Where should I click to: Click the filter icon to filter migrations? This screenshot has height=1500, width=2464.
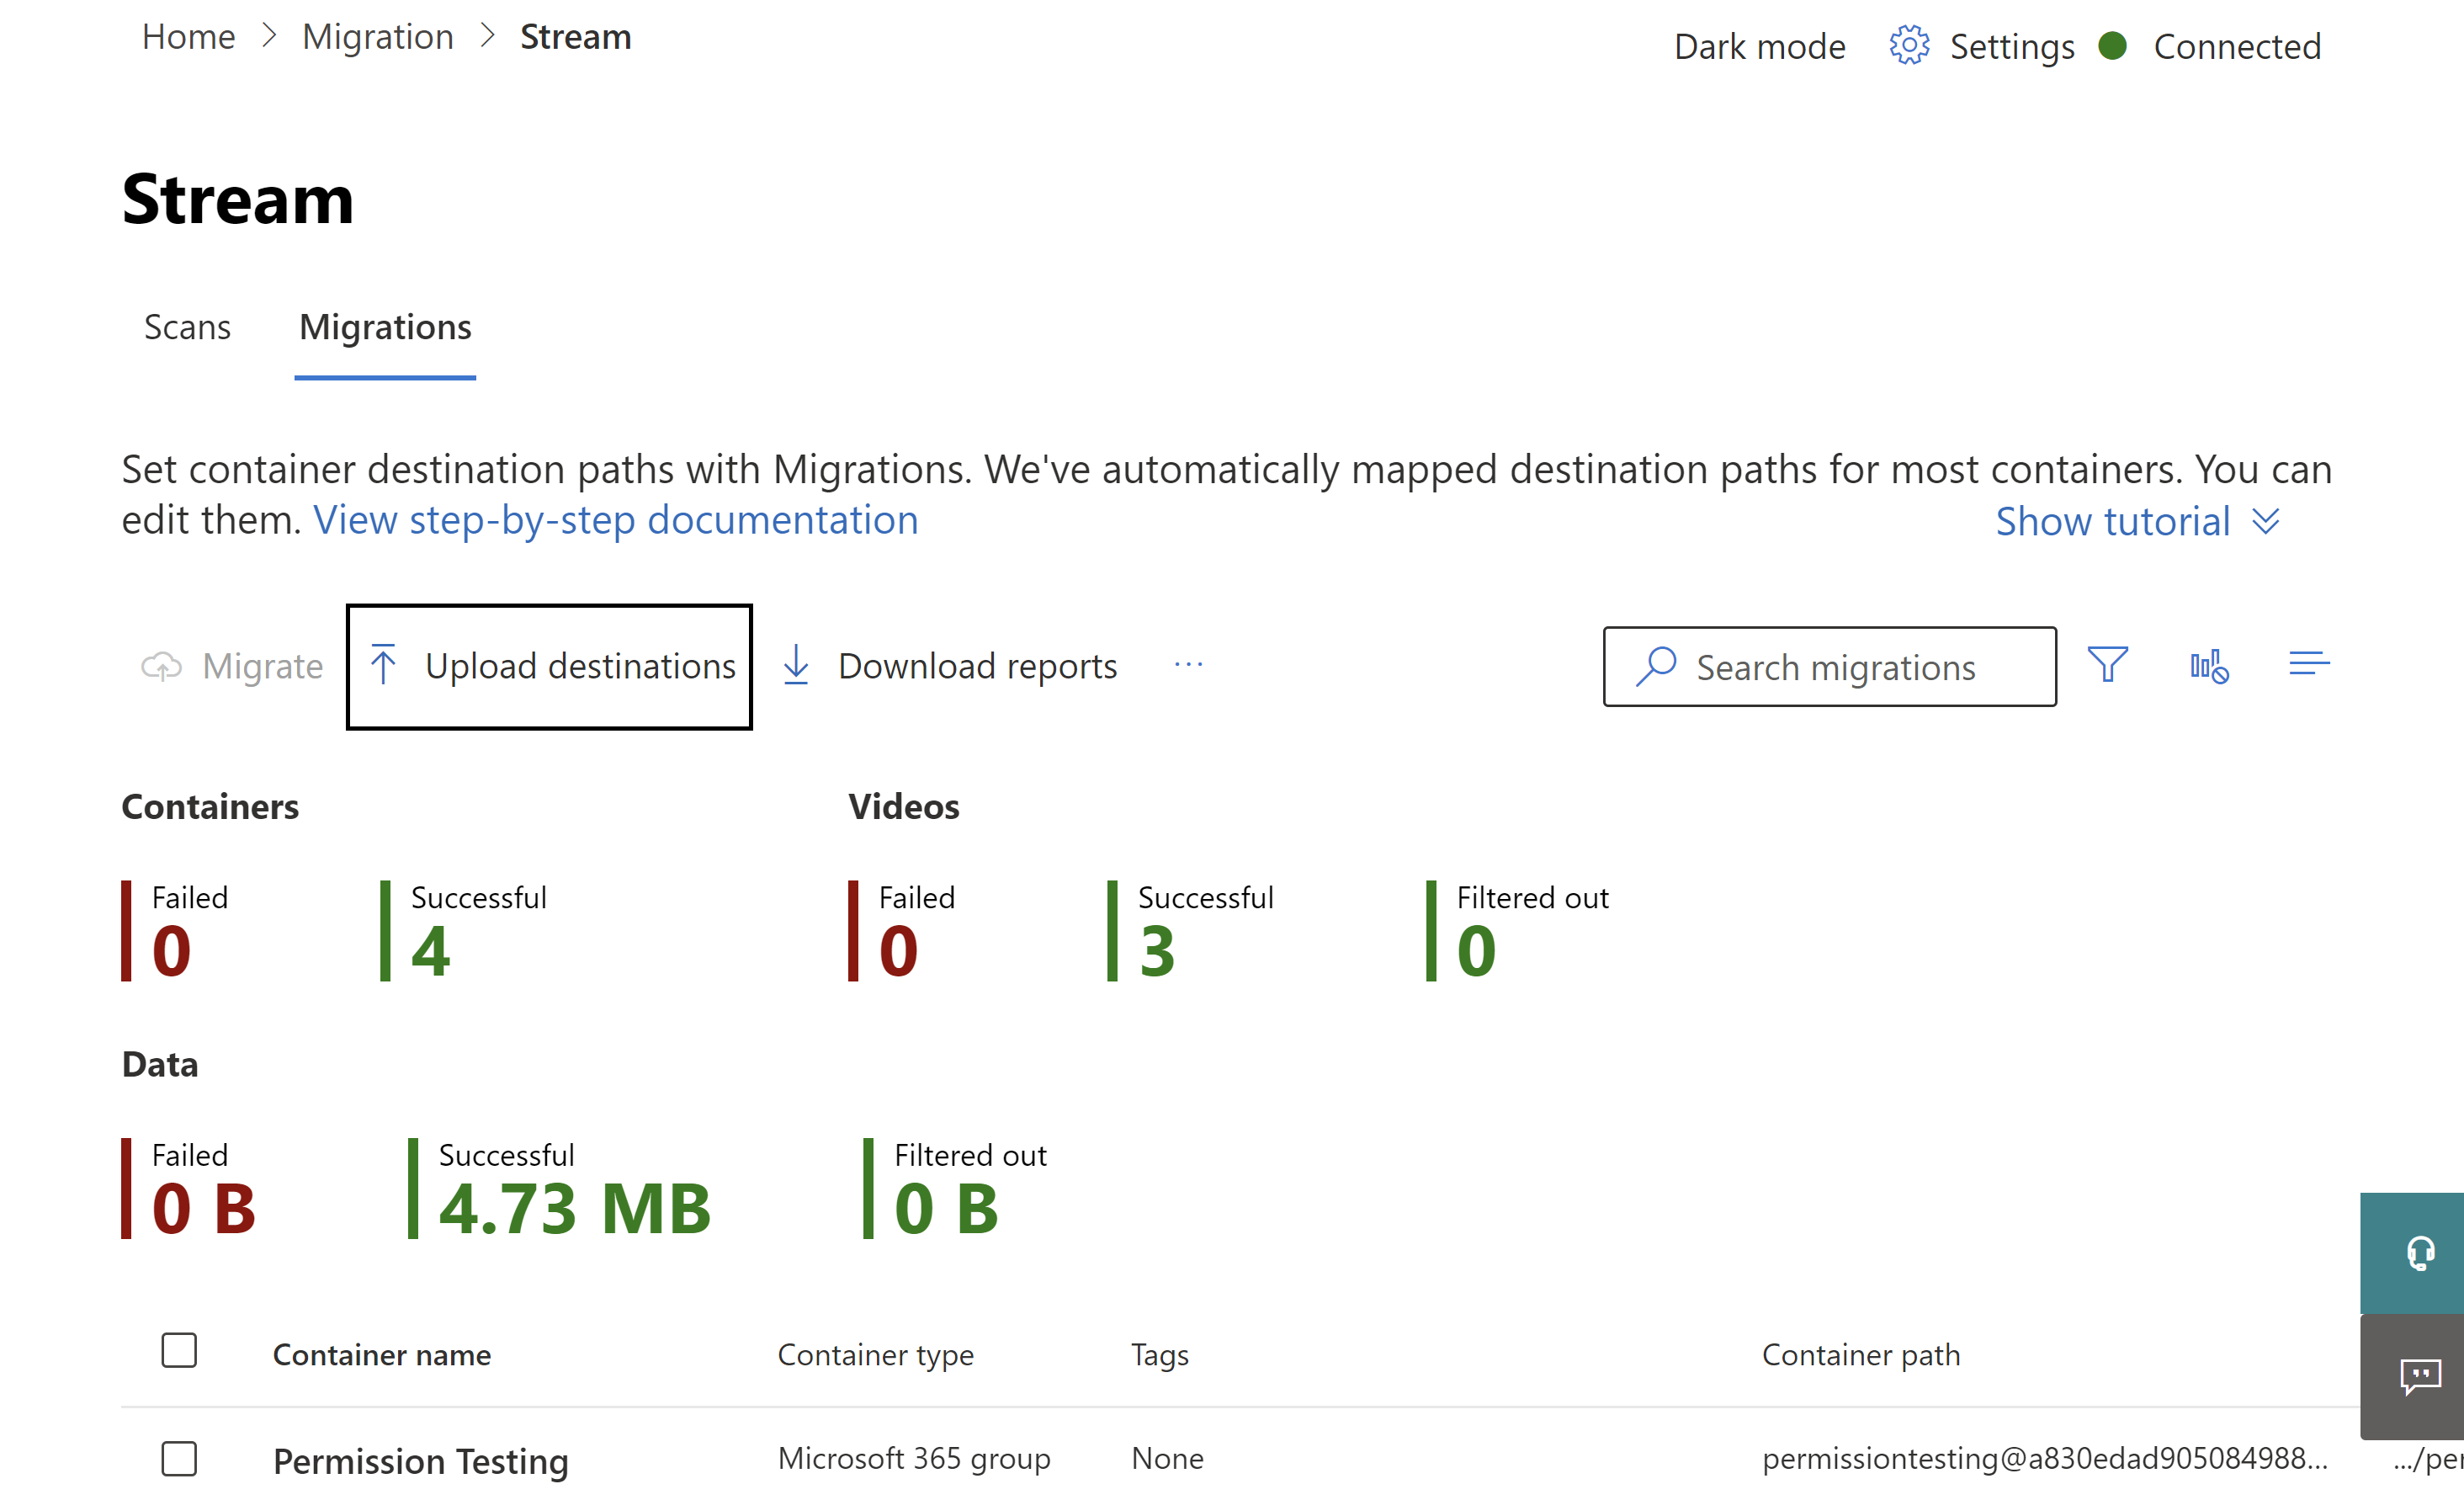click(2106, 666)
